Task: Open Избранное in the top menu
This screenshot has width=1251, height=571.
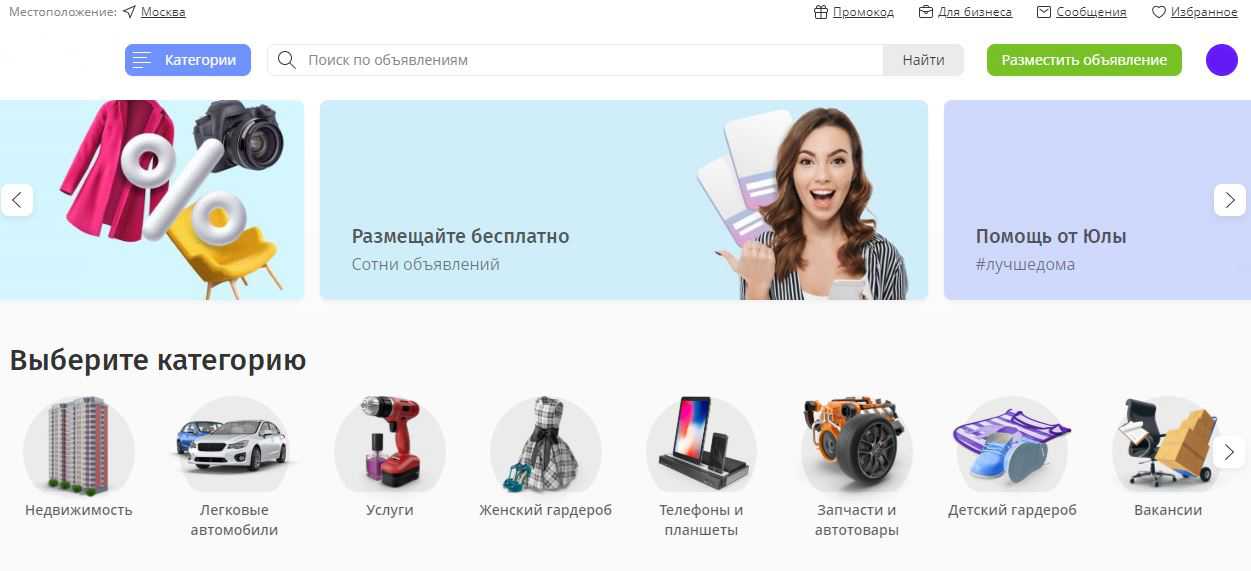Action: pyautogui.click(x=1195, y=12)
